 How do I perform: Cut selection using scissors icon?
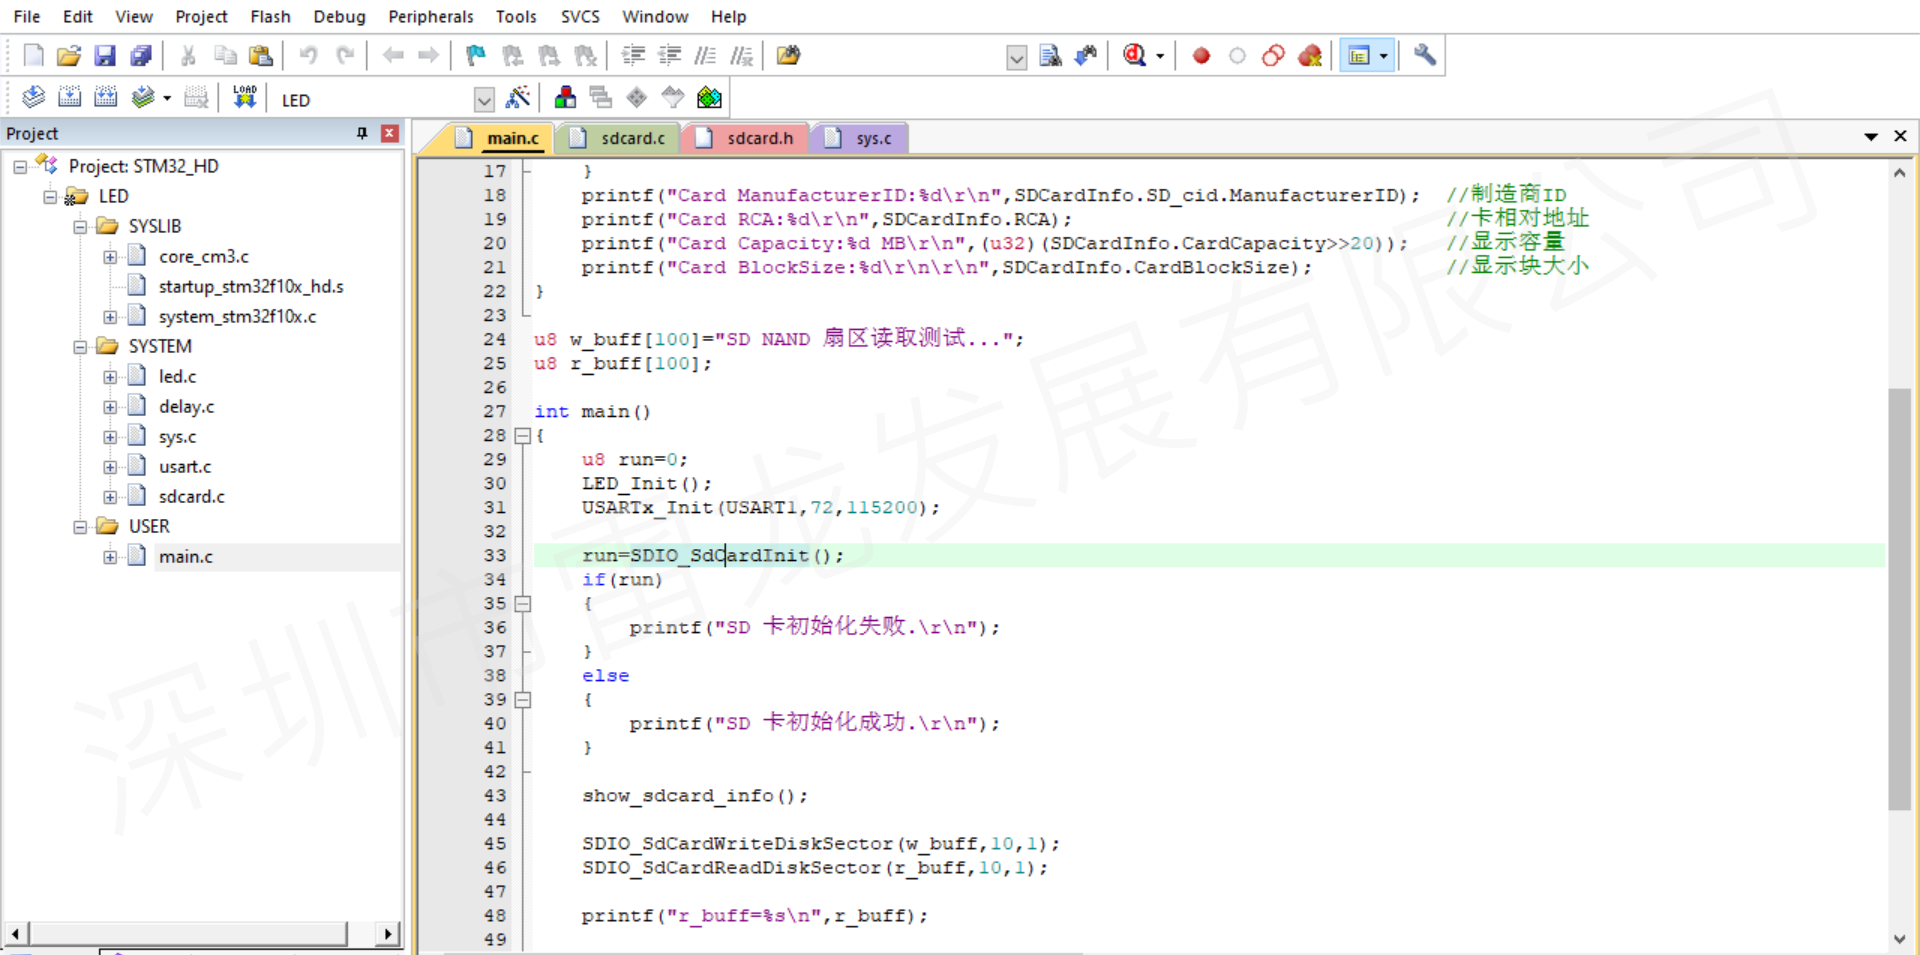pos(187,56)
